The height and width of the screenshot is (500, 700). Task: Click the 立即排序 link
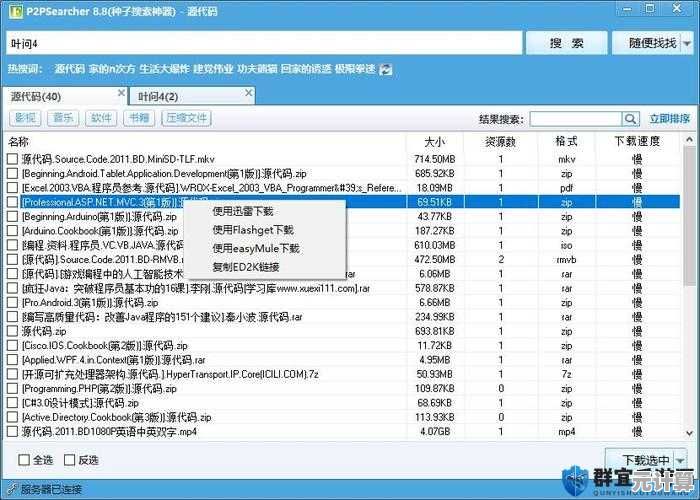pyautogui.click(x=669, y=118)
